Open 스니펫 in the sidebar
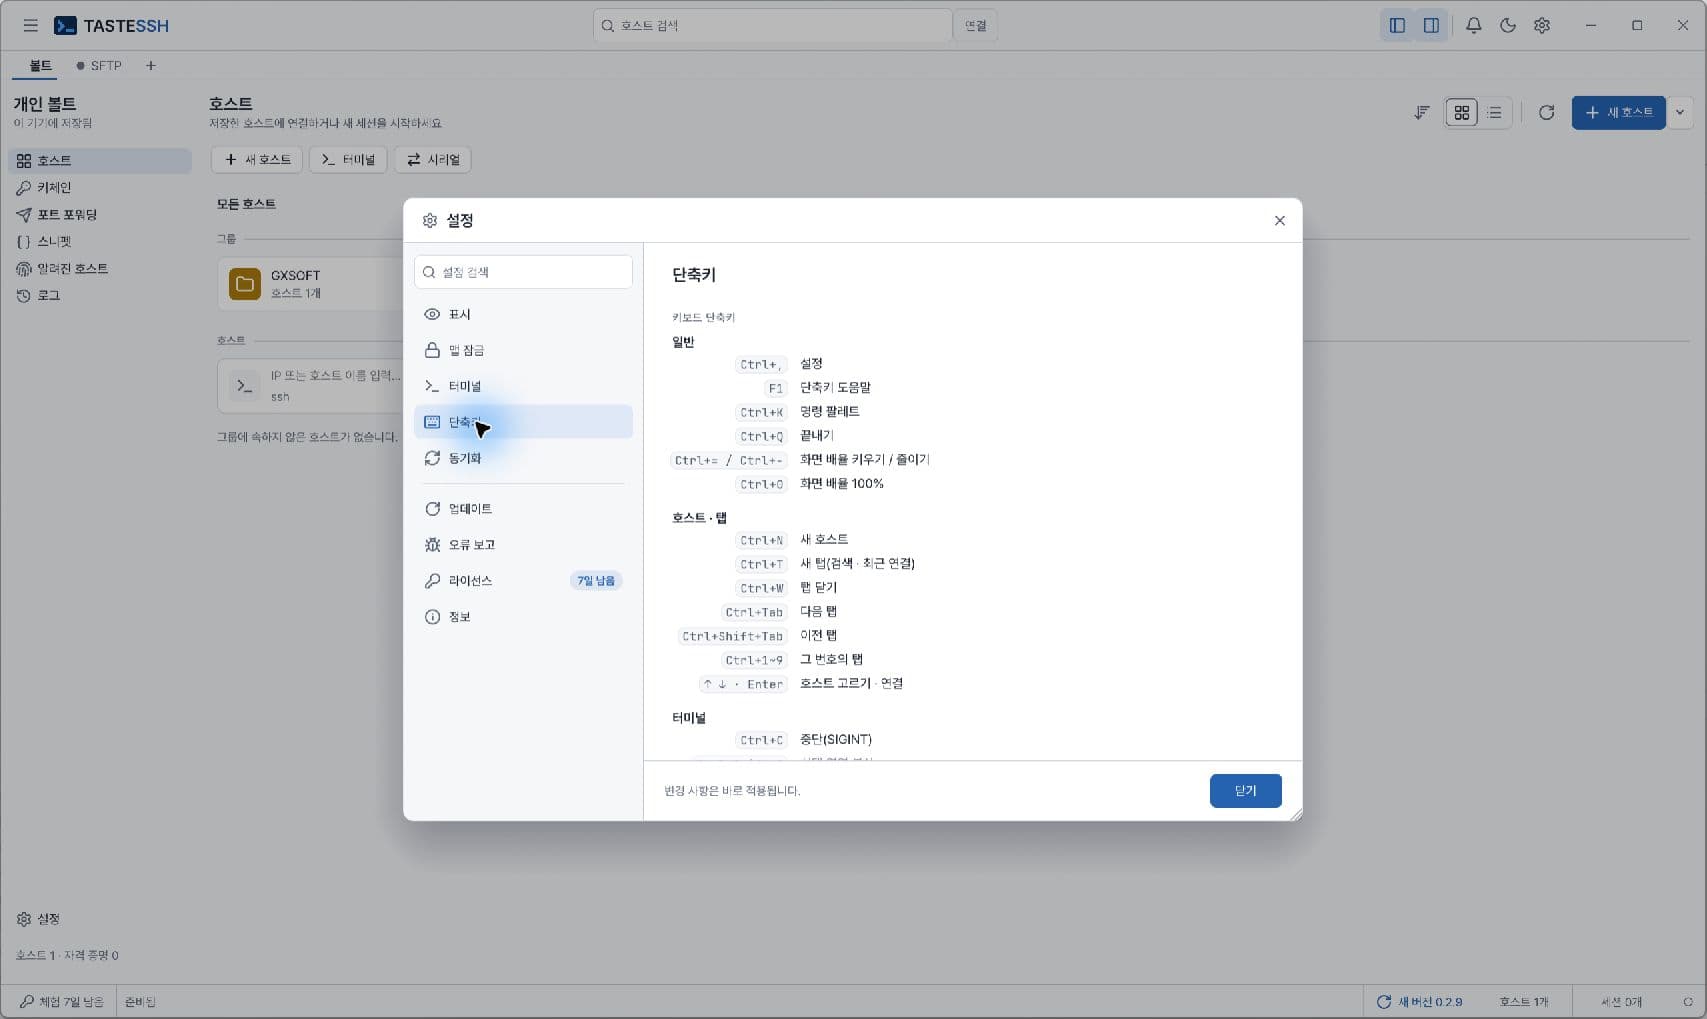Screen dimensions: 1707x1019 (x=99, y=242)
